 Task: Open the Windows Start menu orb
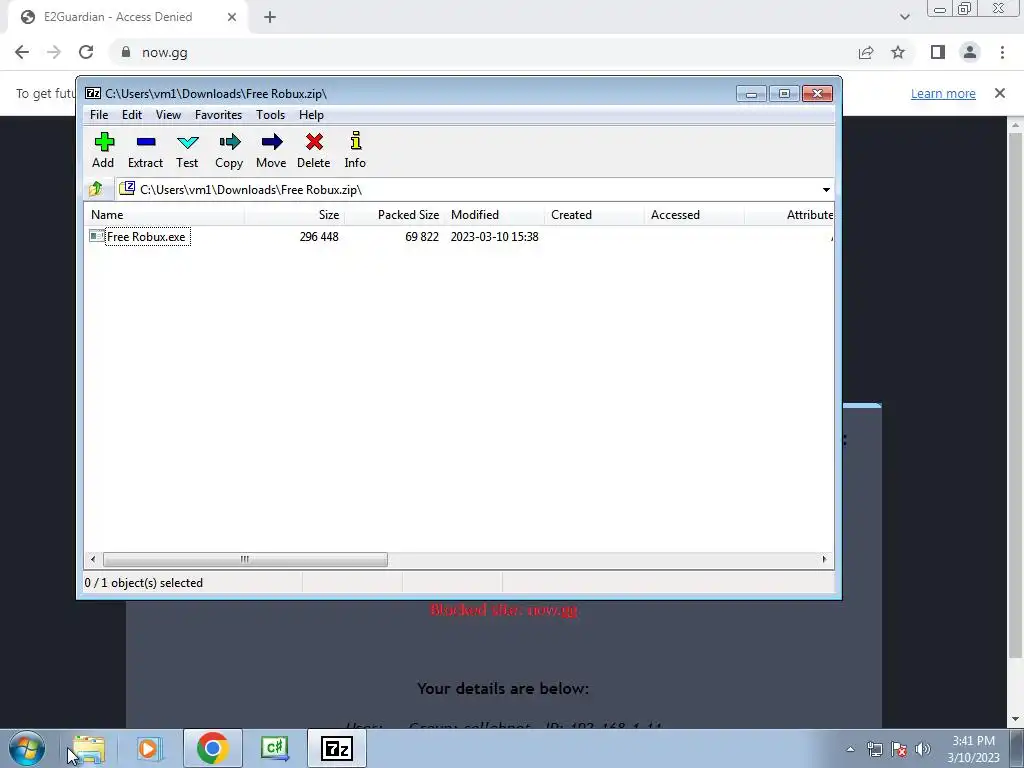pos(27,748)
